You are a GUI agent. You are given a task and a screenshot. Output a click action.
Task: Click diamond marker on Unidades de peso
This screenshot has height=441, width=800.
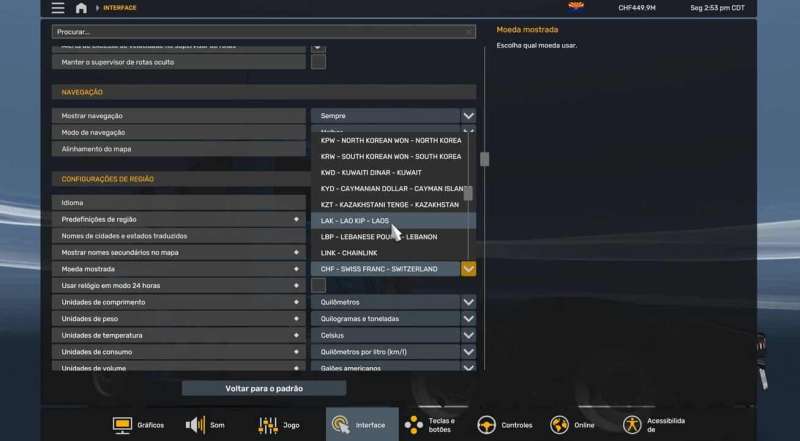pos(296,318)
